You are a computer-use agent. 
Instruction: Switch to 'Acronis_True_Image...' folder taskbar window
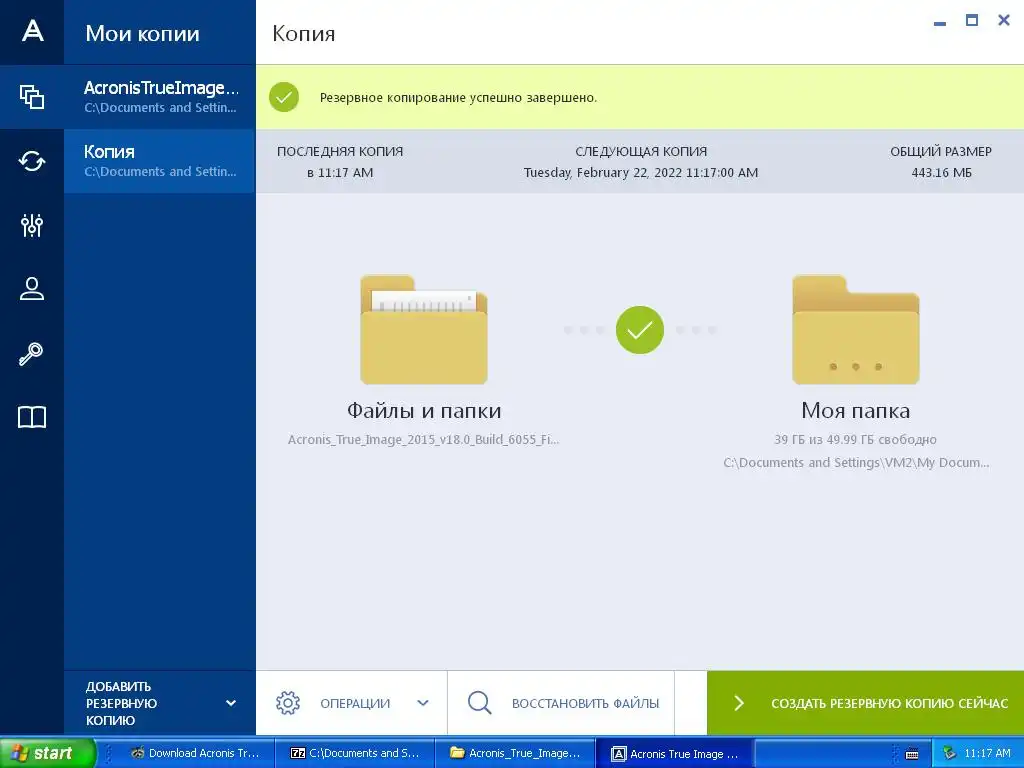pos(515,753)
